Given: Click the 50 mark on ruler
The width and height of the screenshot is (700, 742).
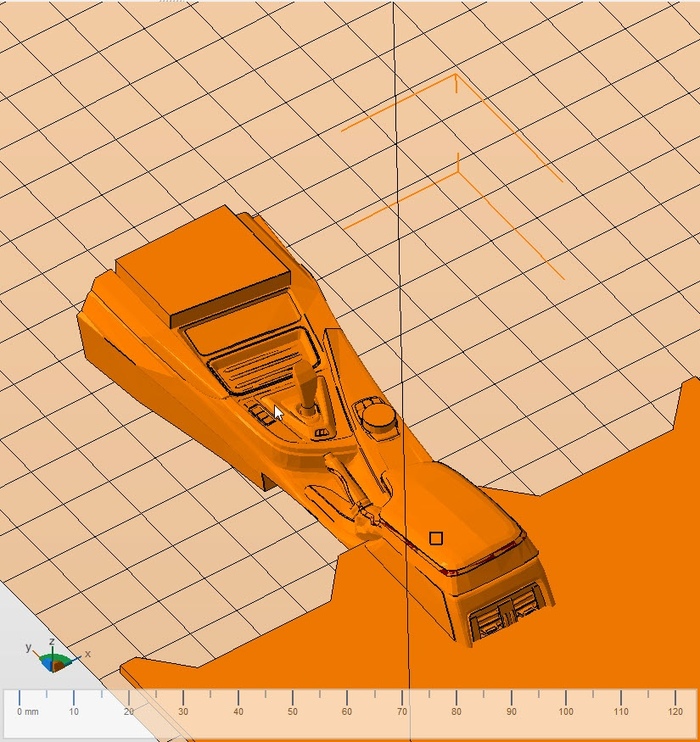Looking at the screenshot, I should point(293,711).
